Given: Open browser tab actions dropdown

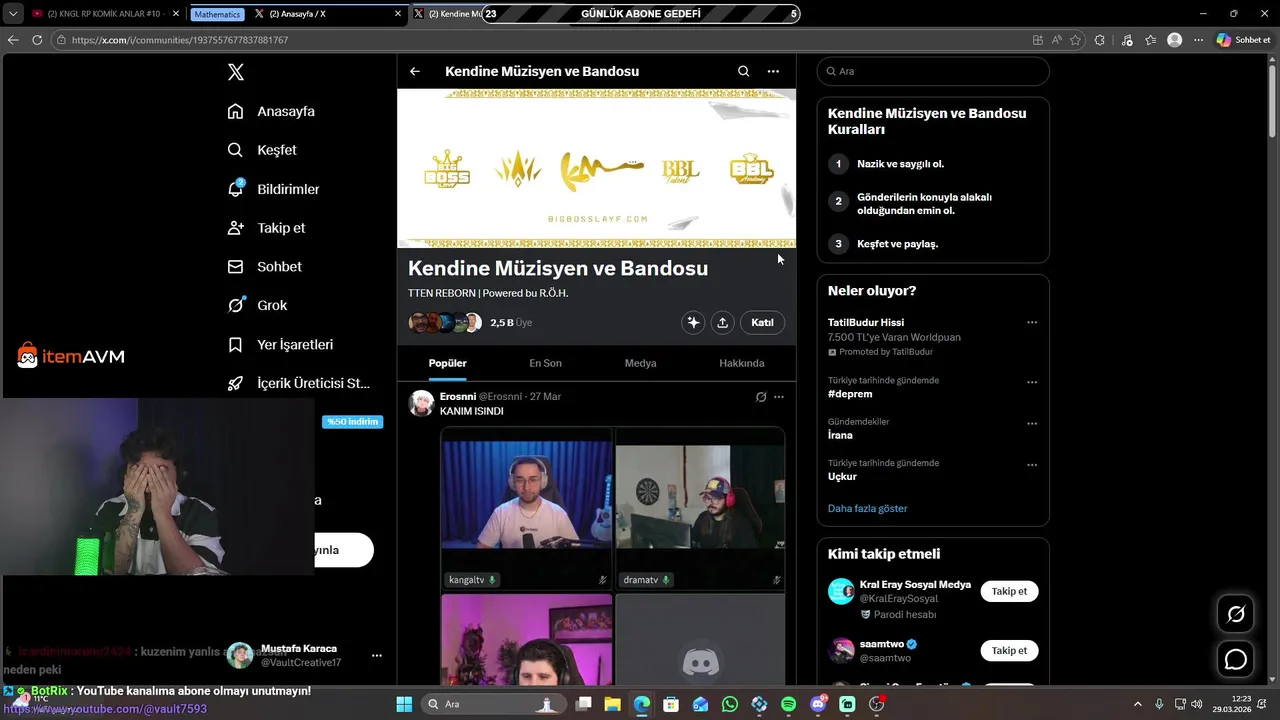Looking at the screenshot, I should [13, 14].
